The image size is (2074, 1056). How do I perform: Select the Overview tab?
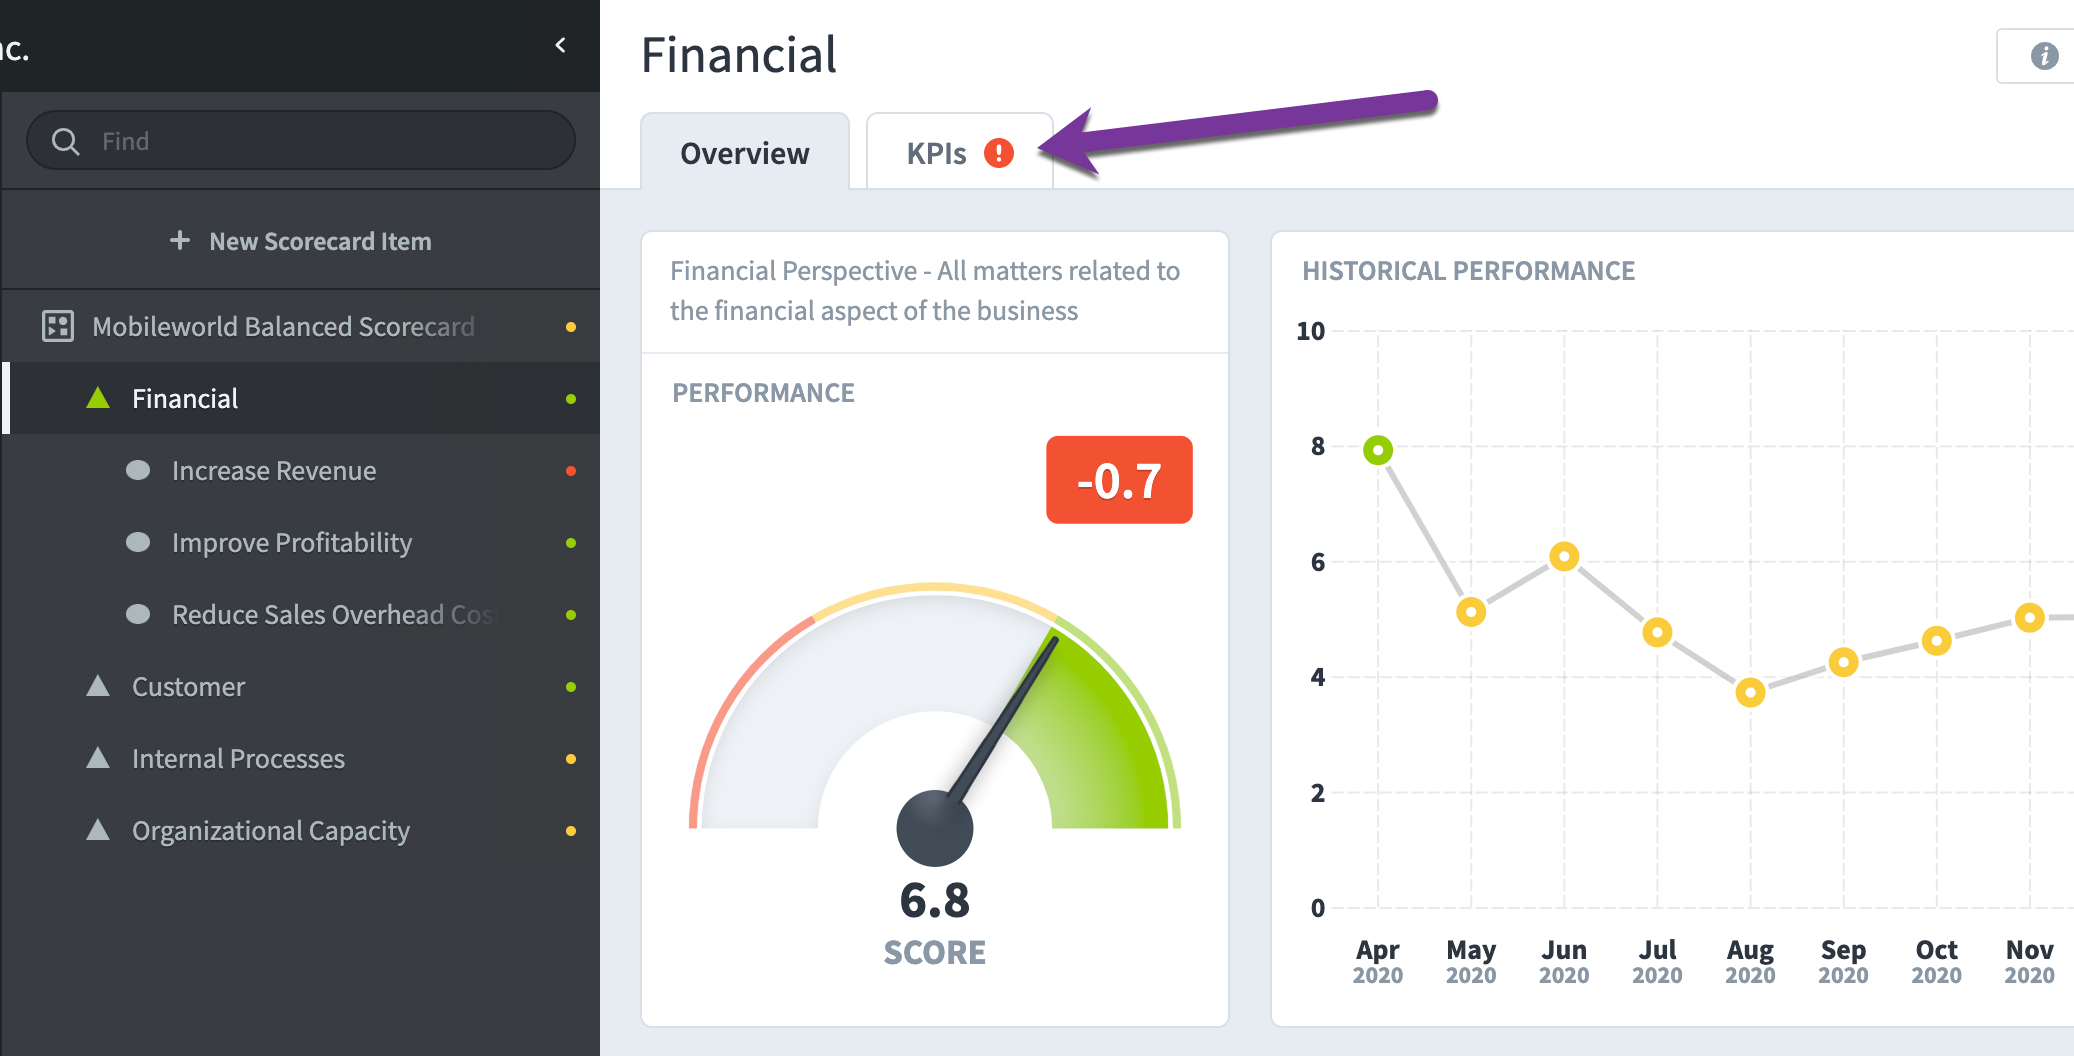point(745,152)
